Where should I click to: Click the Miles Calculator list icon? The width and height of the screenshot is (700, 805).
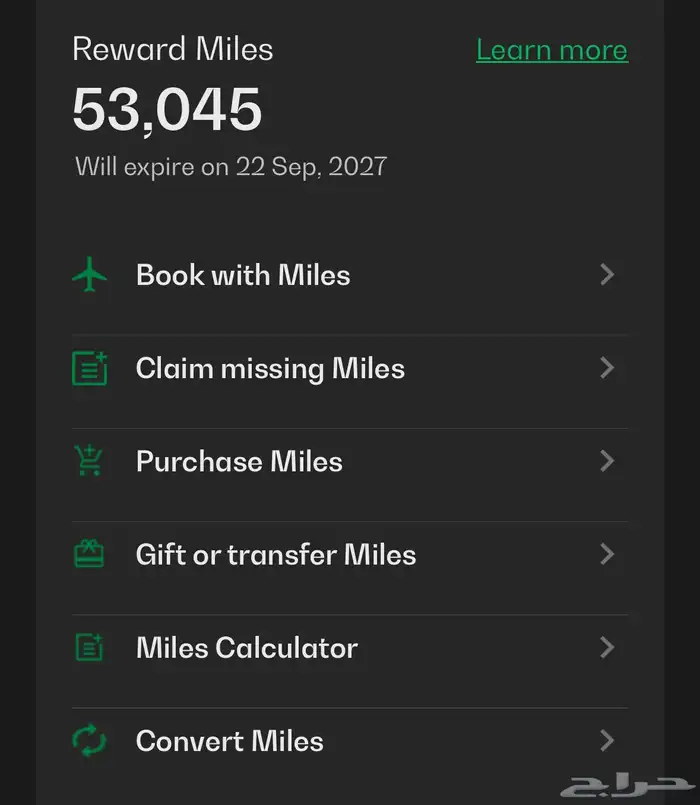click(90, 647)
